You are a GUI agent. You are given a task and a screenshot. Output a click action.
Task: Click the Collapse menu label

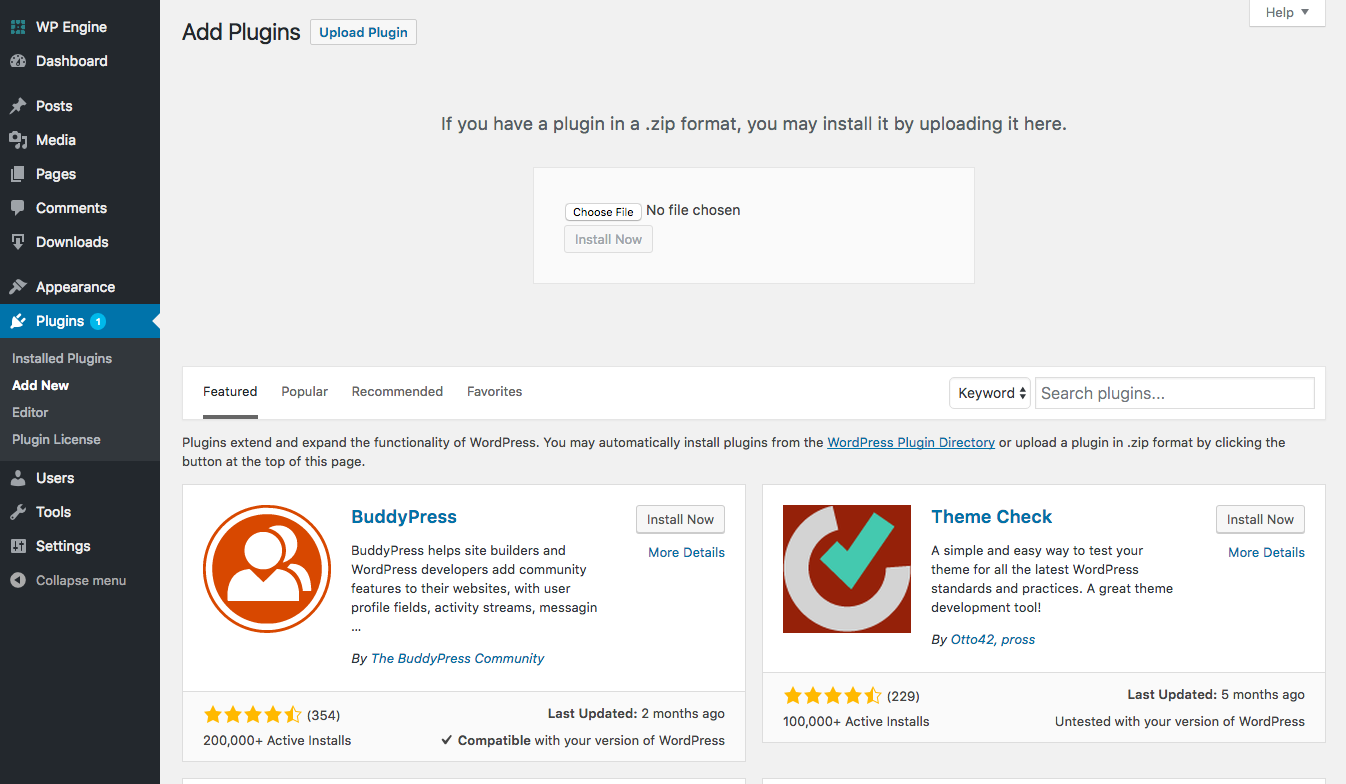[x=81, y=580]
